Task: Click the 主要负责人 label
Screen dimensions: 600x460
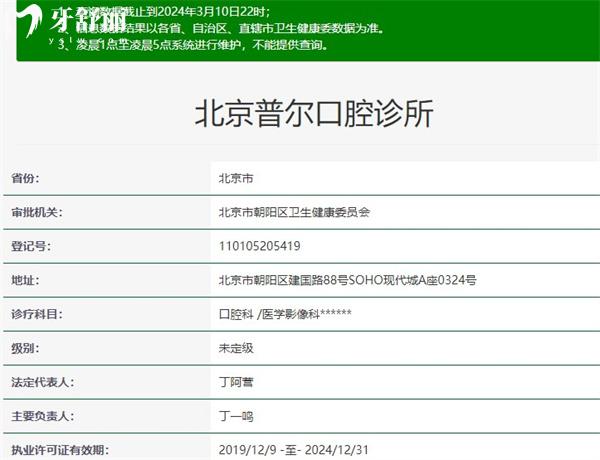Action: tap(42, 416)
